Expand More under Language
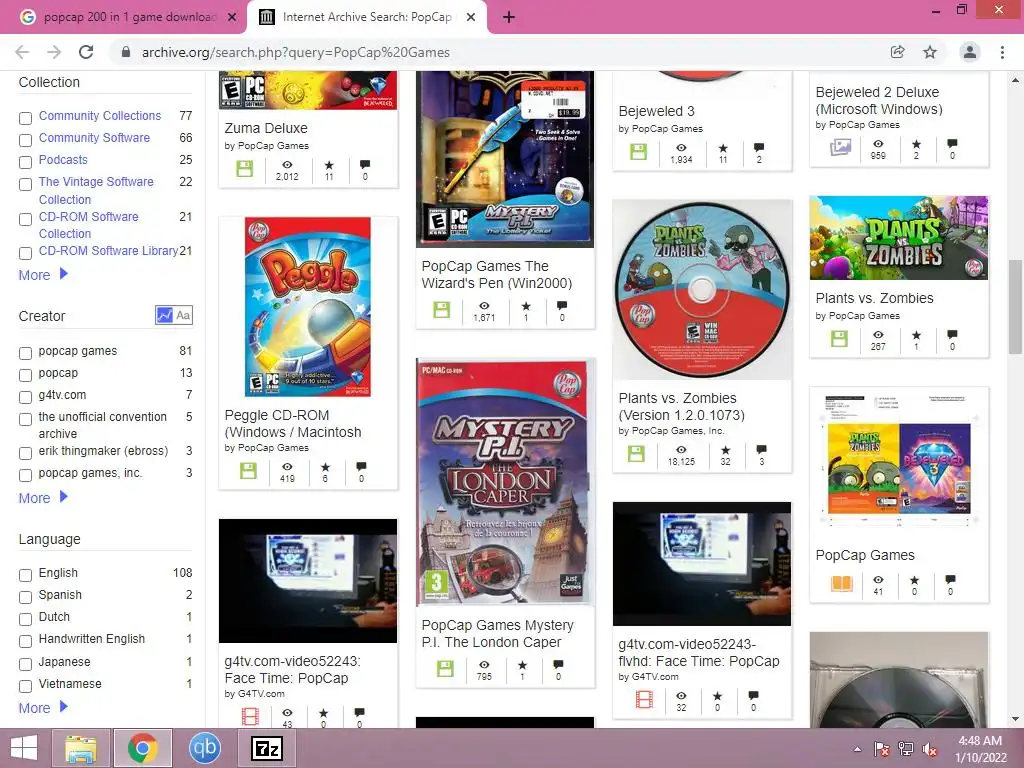The image size is (1024, 768). click(x=43, y=708)
